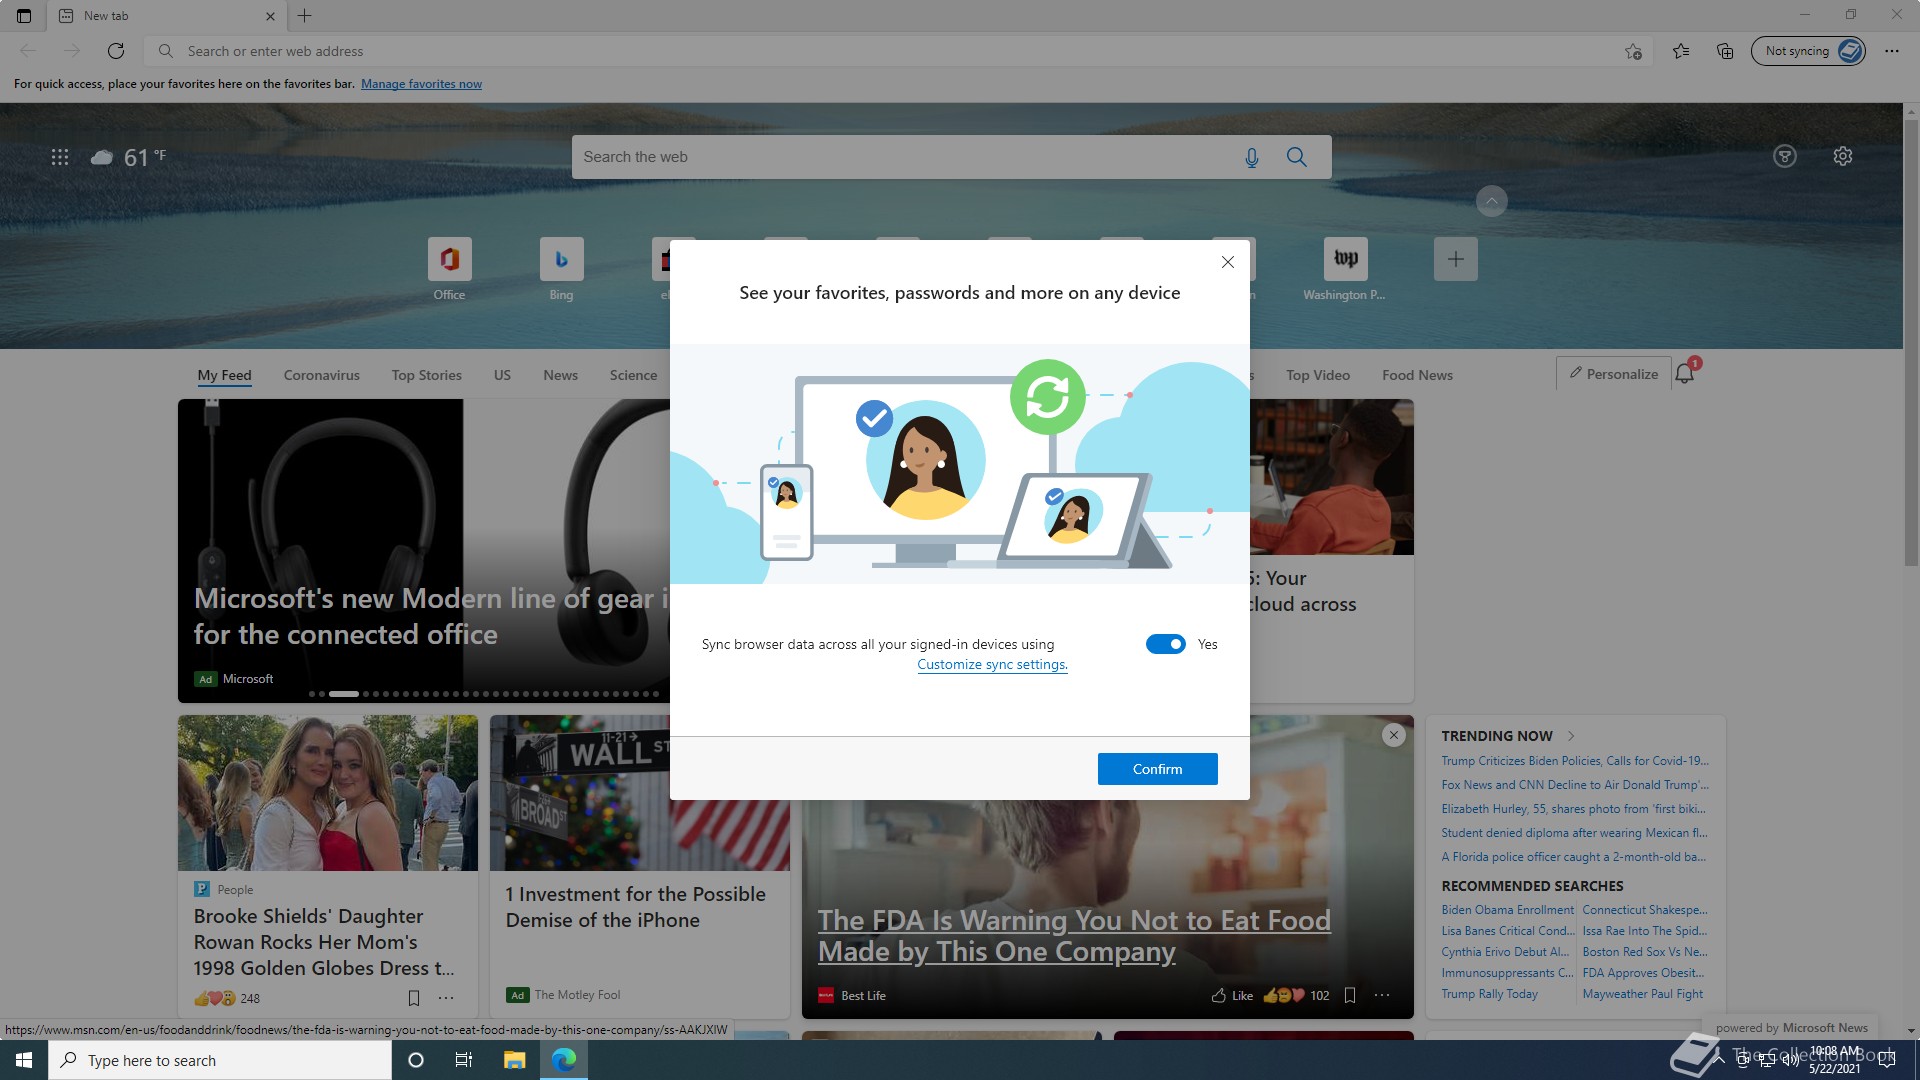Open the iPhone investment article
1920x1080 pixels.
click(635, 907)
